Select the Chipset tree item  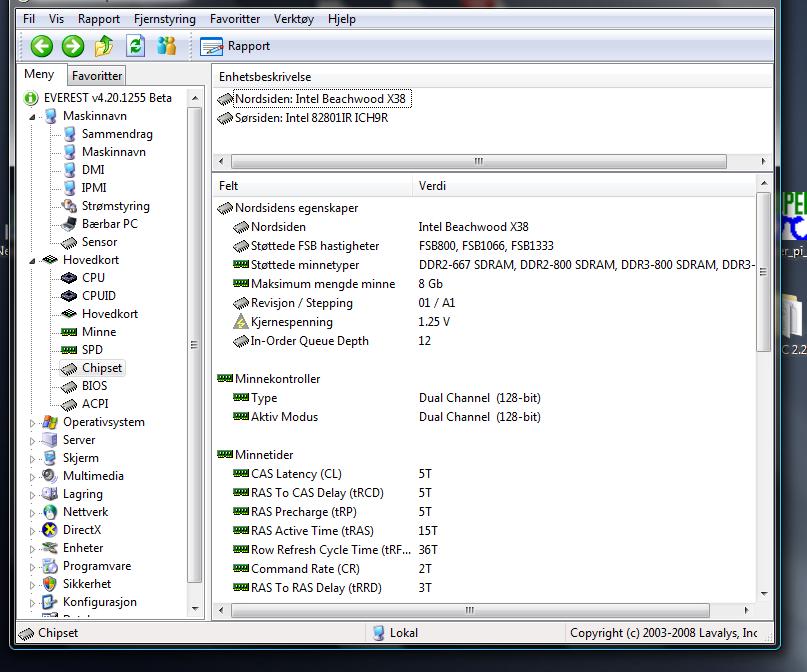tap(102, 368)
